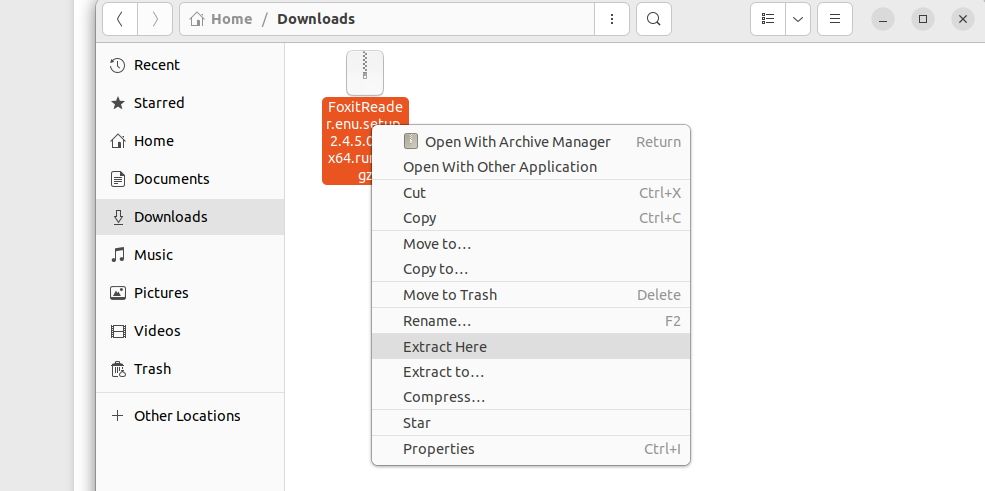Select the FoxitReader archive file icon

(x=365, y=73)
